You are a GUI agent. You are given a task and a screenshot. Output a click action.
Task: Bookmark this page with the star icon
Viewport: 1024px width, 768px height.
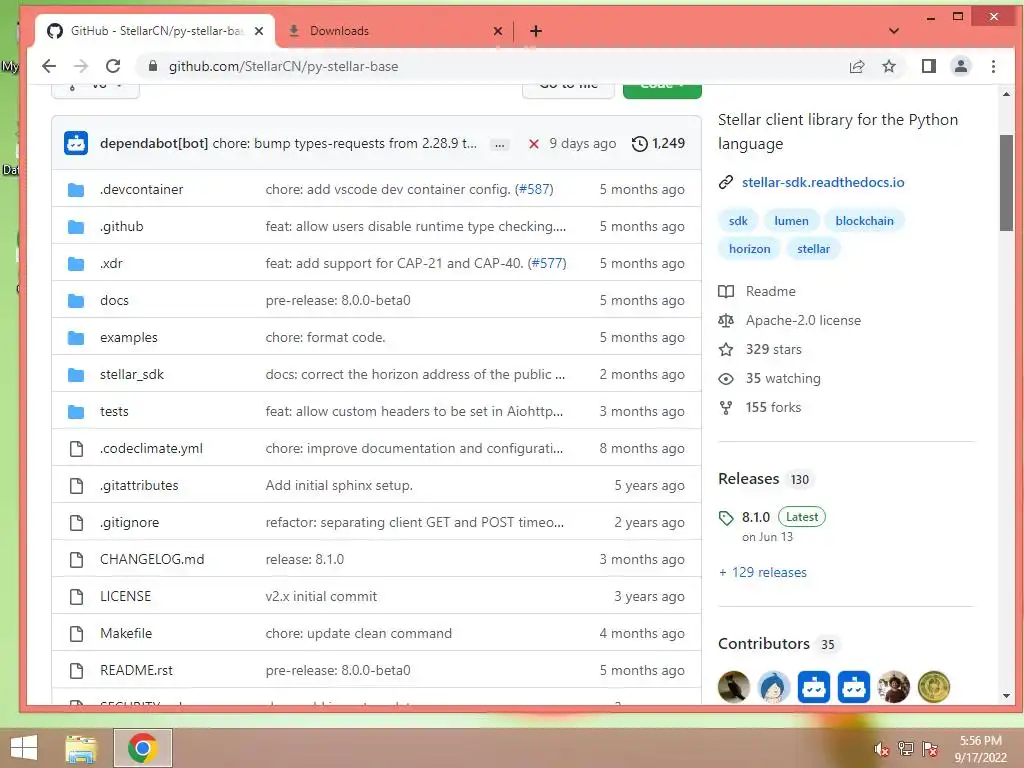click(889, 66)
